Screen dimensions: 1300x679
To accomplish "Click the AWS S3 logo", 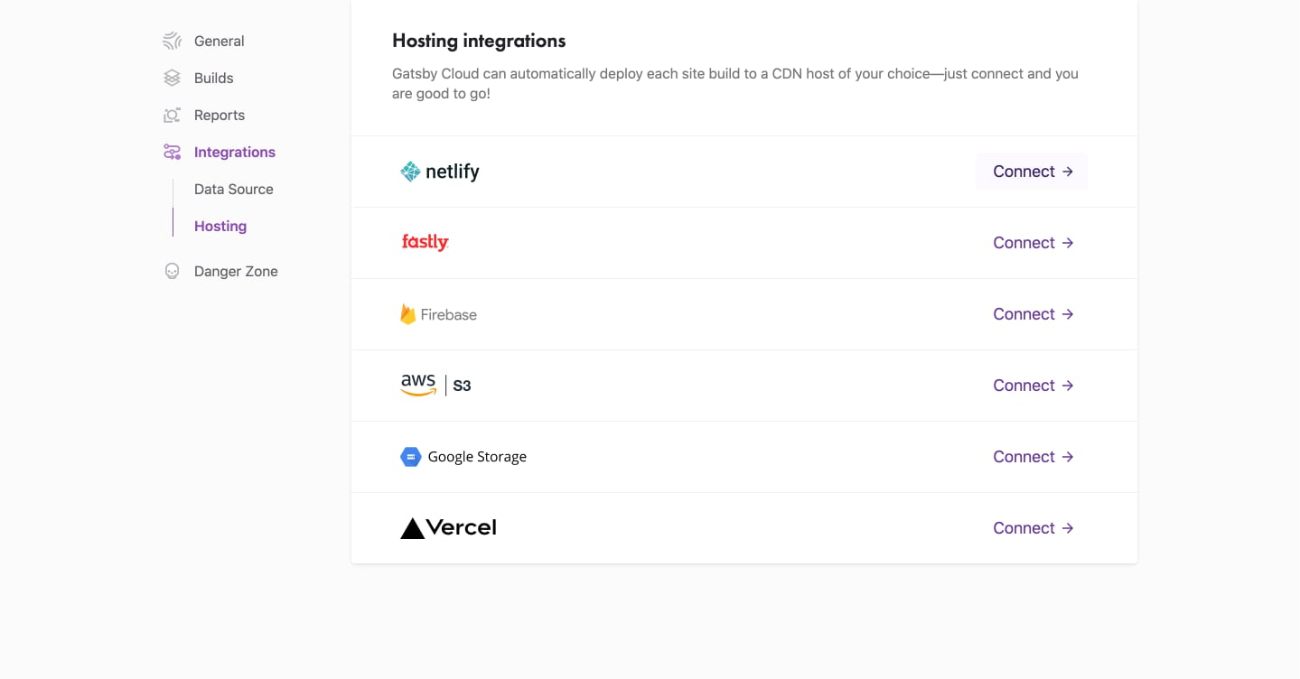I will (436, 385).
